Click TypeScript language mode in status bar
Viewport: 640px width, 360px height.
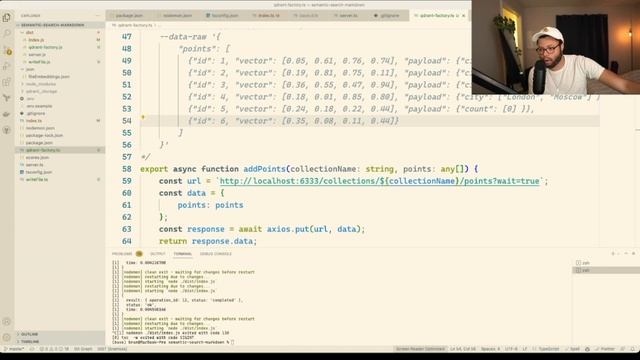click(x=548, y=349)
